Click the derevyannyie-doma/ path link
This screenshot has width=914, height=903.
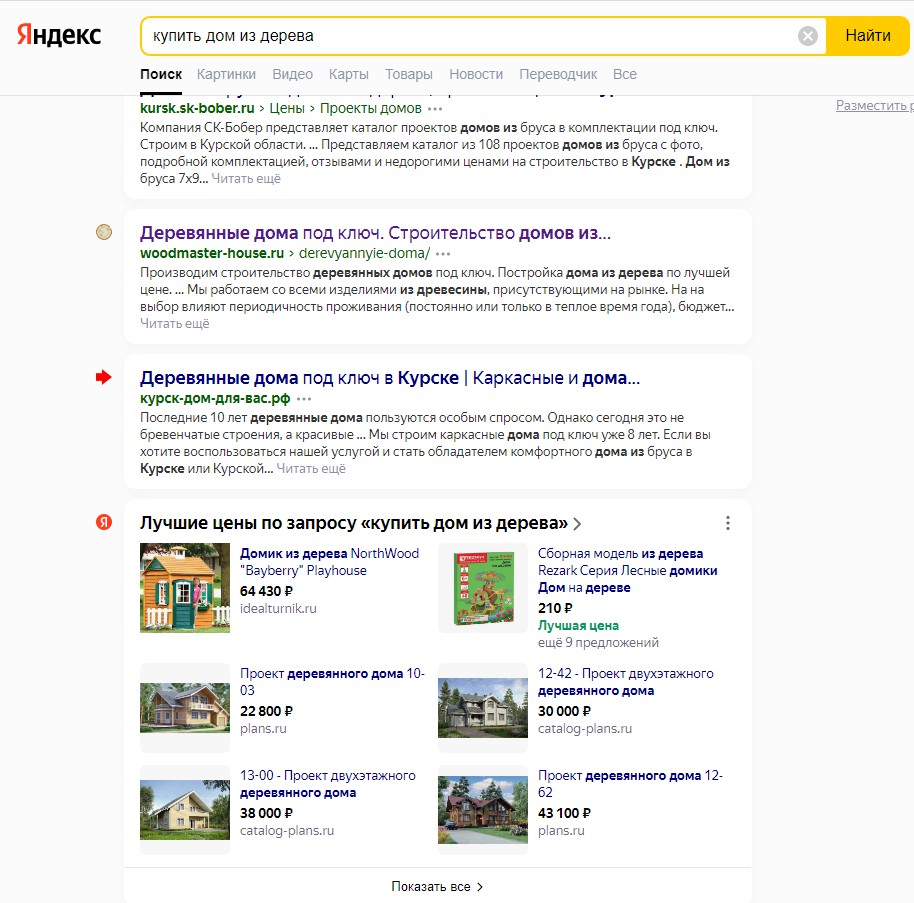[x=364, y=253]
